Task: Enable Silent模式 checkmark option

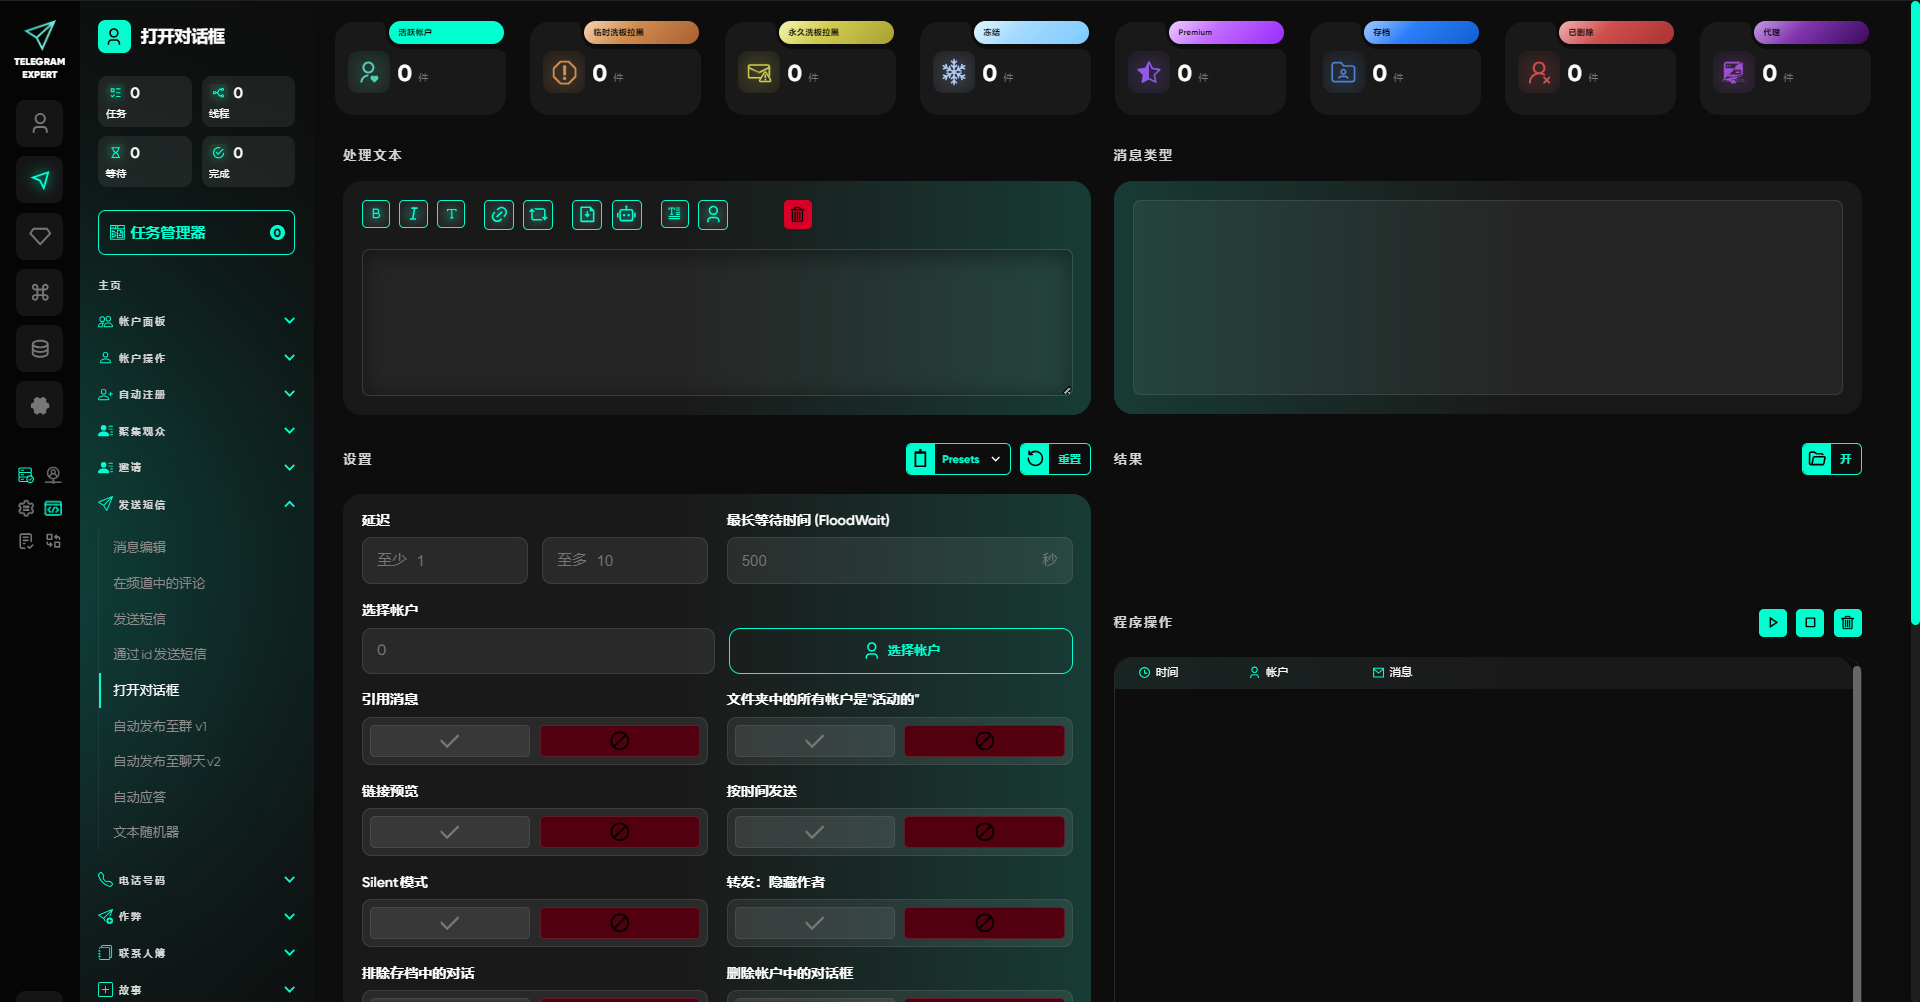Action: 450,923
